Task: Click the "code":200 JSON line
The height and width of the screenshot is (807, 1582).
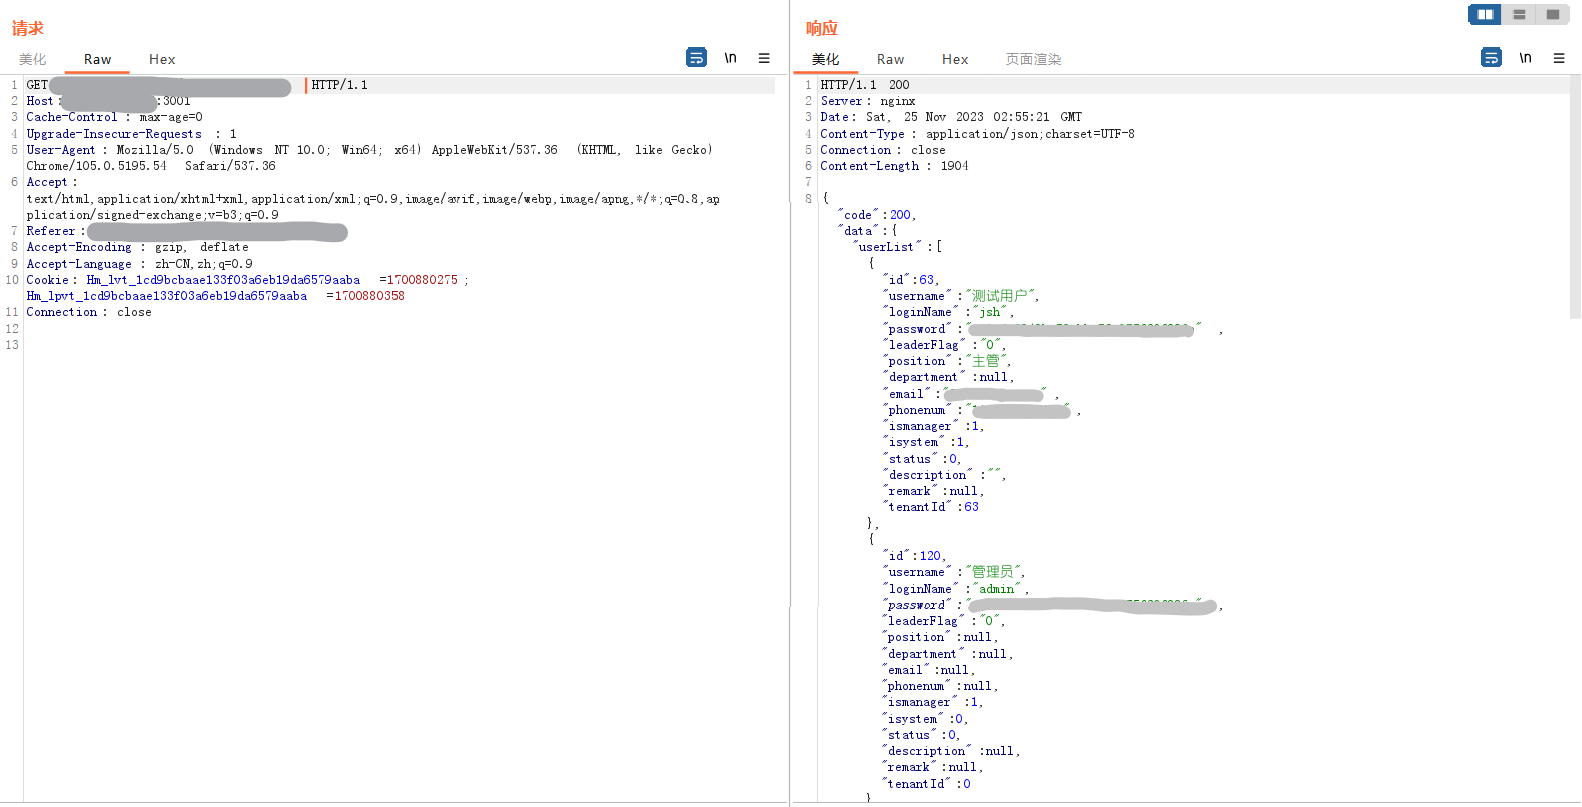Action: click(x=877, y=215)
